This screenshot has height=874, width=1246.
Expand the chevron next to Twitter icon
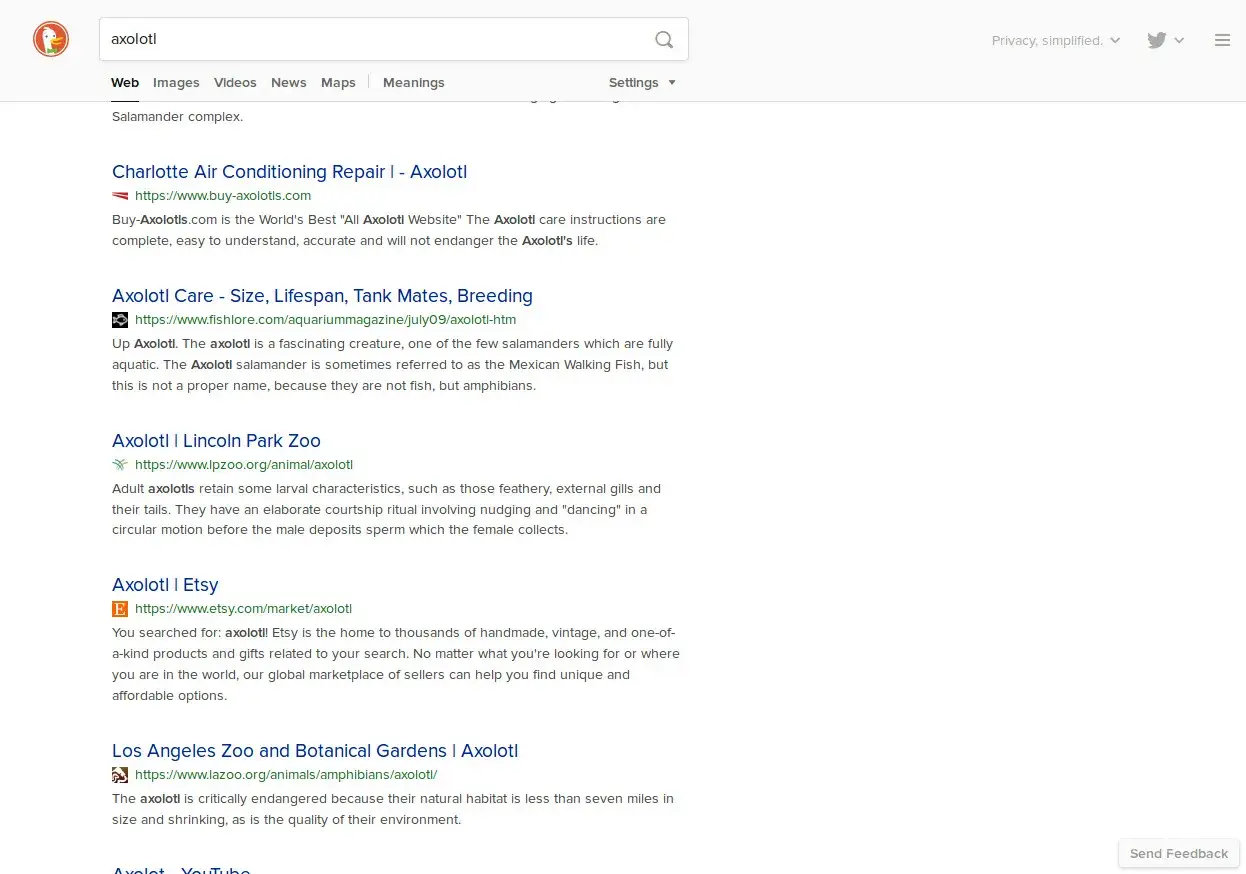point(1180,41)
